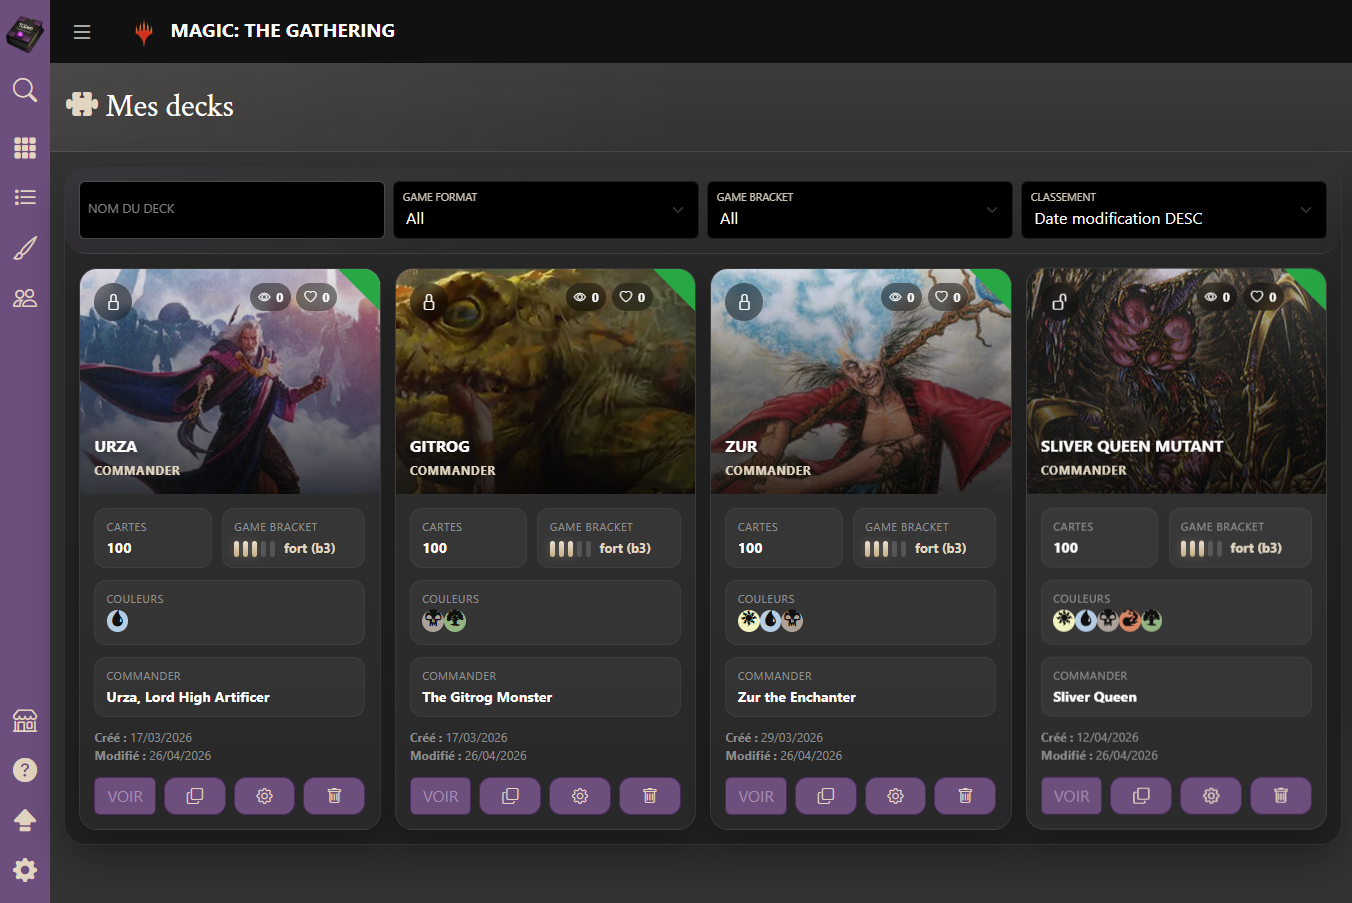Delete the Urza deck
This screenshot has height=903, width=1352.
334,796
